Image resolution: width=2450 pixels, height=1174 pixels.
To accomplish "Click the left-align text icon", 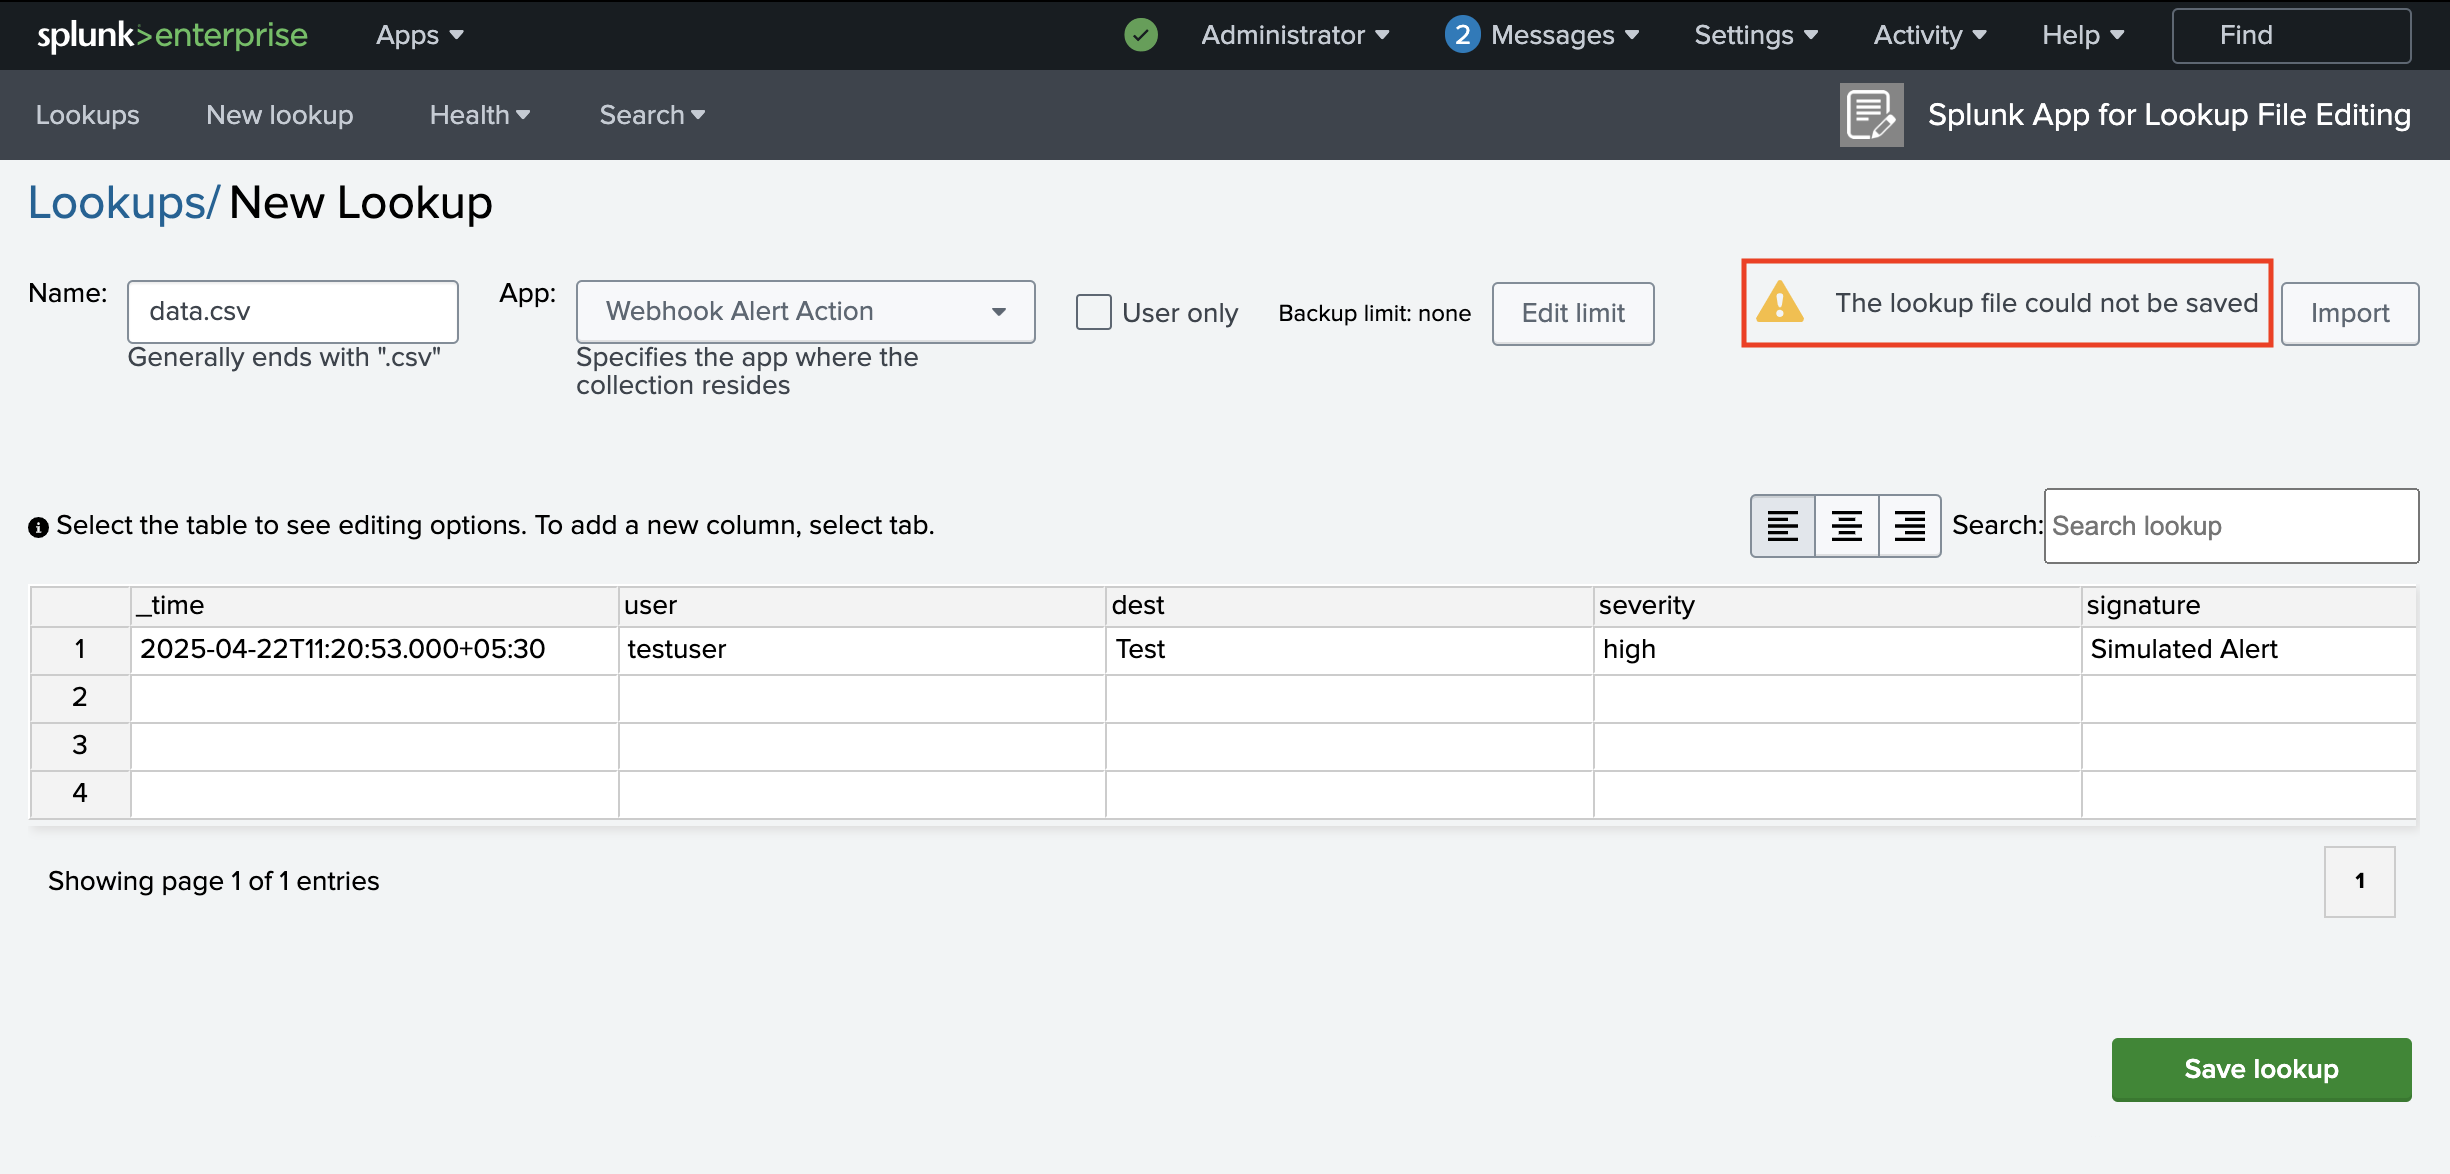I will [x=1782, y=526].
